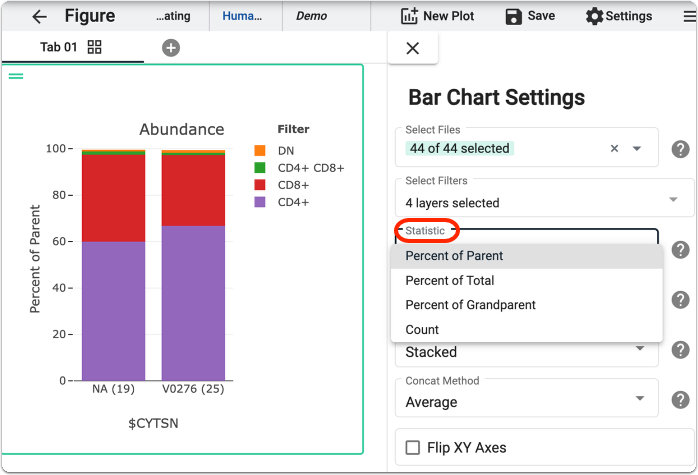Open the tab grid layout icon
Viewport: 698px width, 475px height.
coord(94,47)
